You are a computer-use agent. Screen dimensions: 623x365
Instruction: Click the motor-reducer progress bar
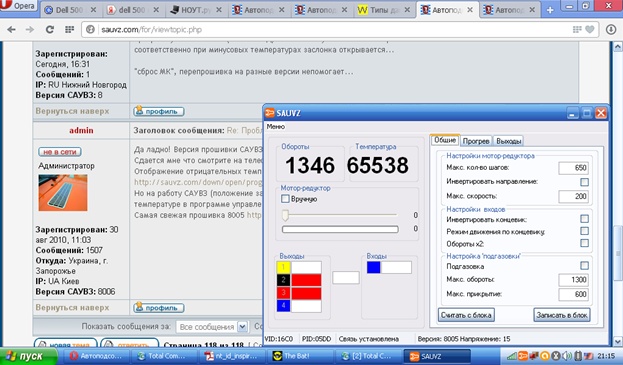(x=340, y=229)
